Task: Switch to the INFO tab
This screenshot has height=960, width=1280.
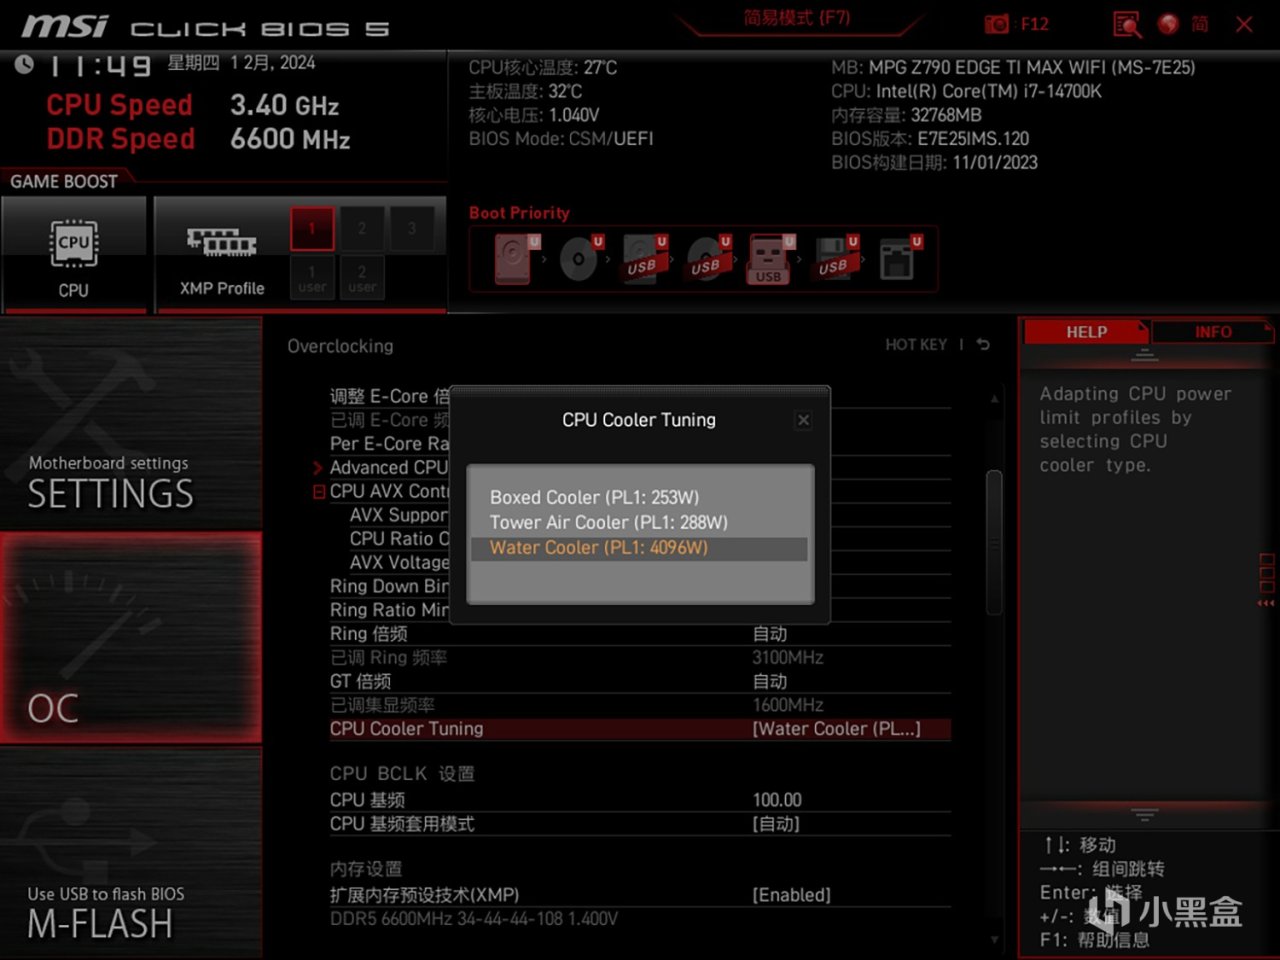Action: tap(1212, 331)
